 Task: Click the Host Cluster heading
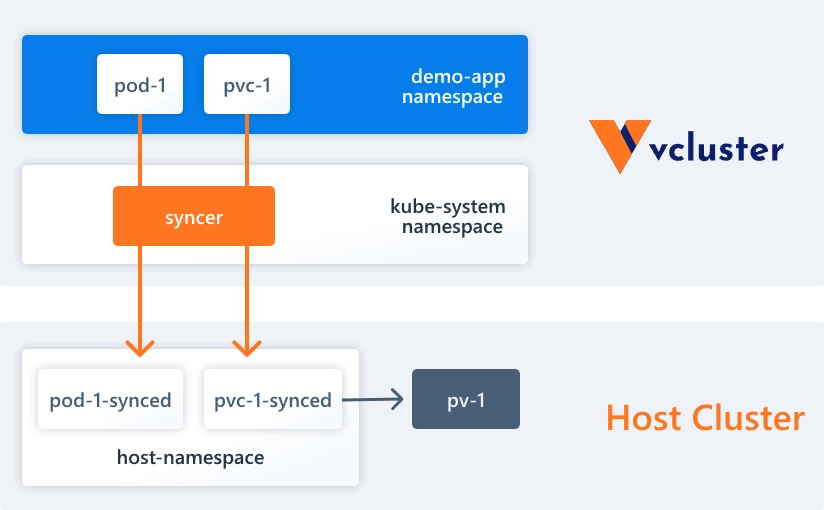[x=705, y=418]
